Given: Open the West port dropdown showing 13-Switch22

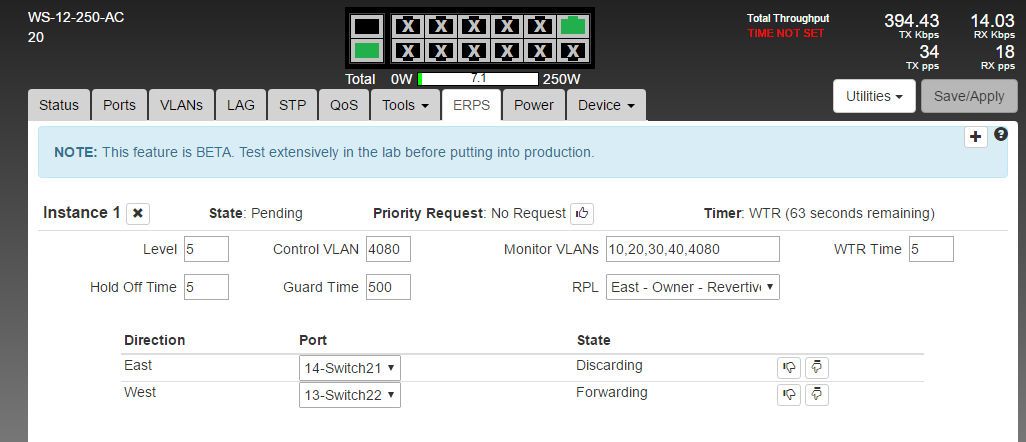Looking at the screenshot, I should point(350,395).
